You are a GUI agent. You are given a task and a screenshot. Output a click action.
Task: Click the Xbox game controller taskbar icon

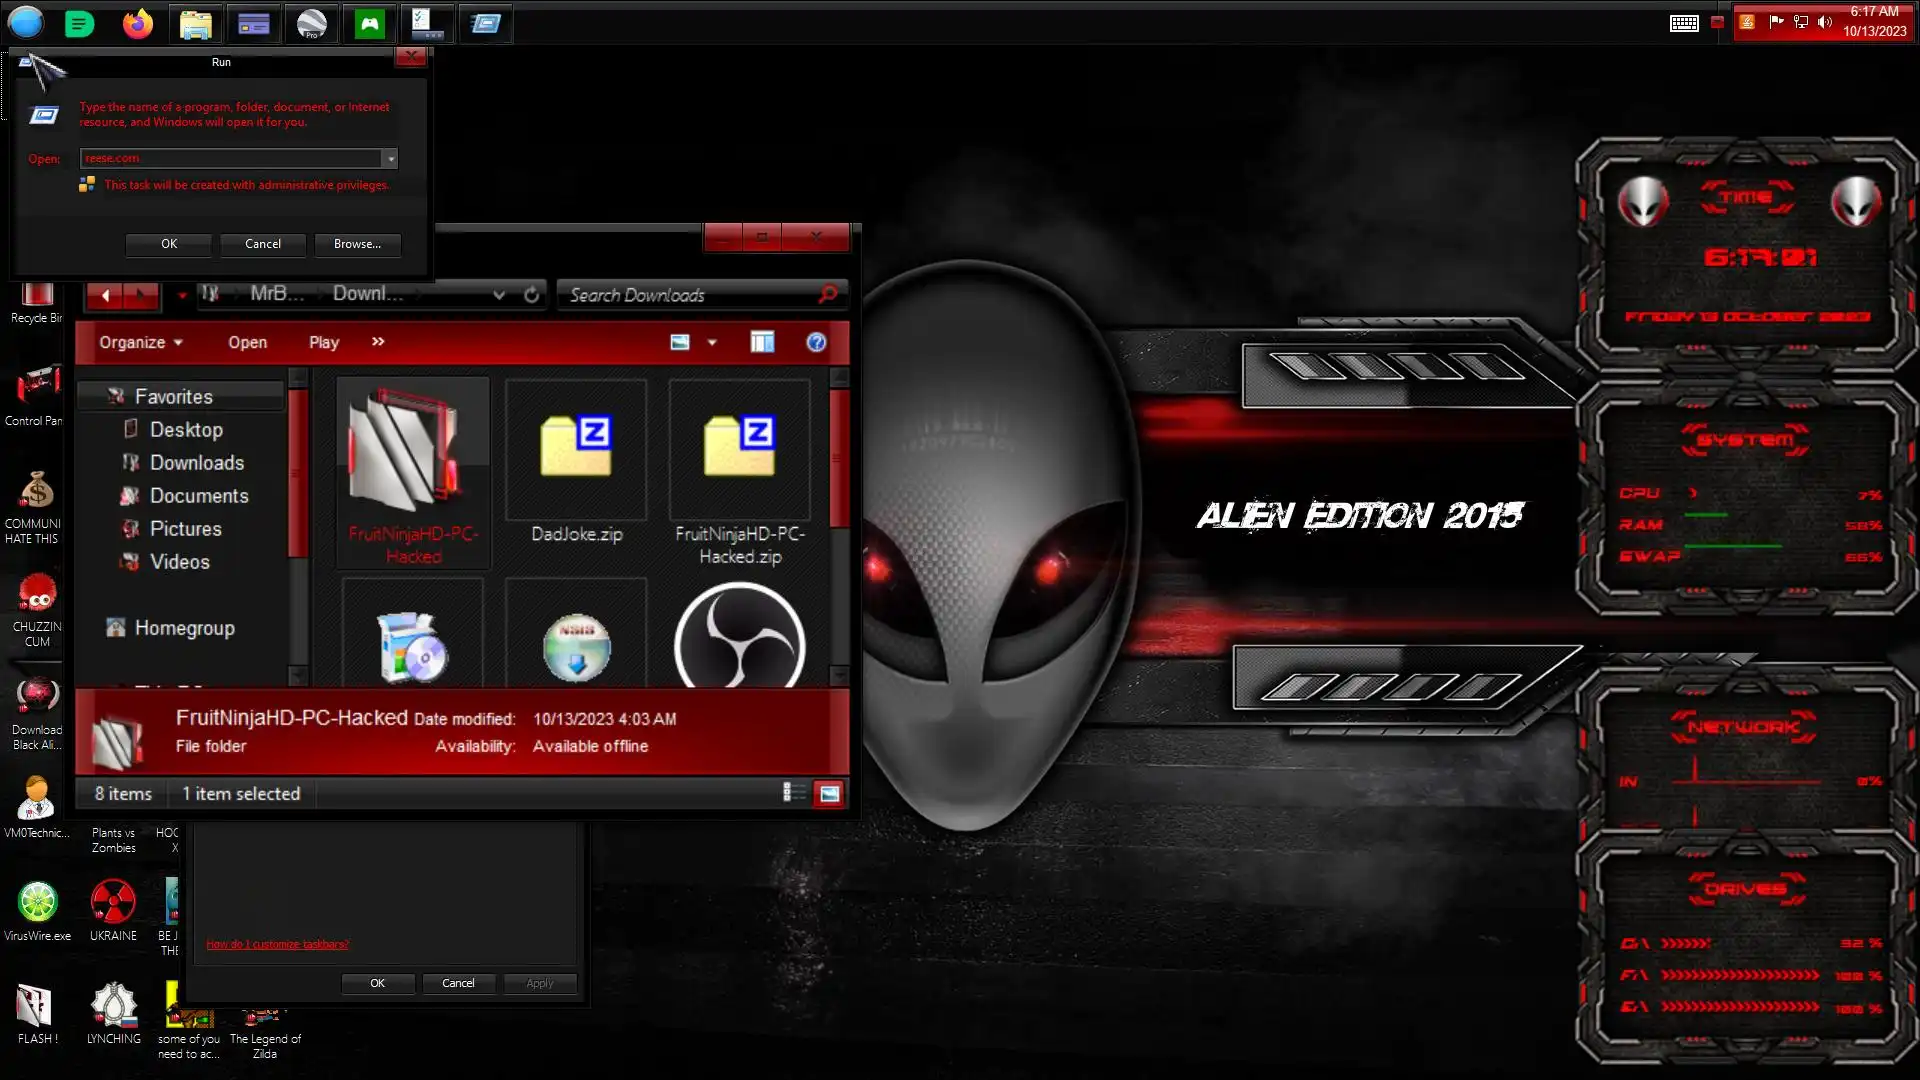[369, 24]
